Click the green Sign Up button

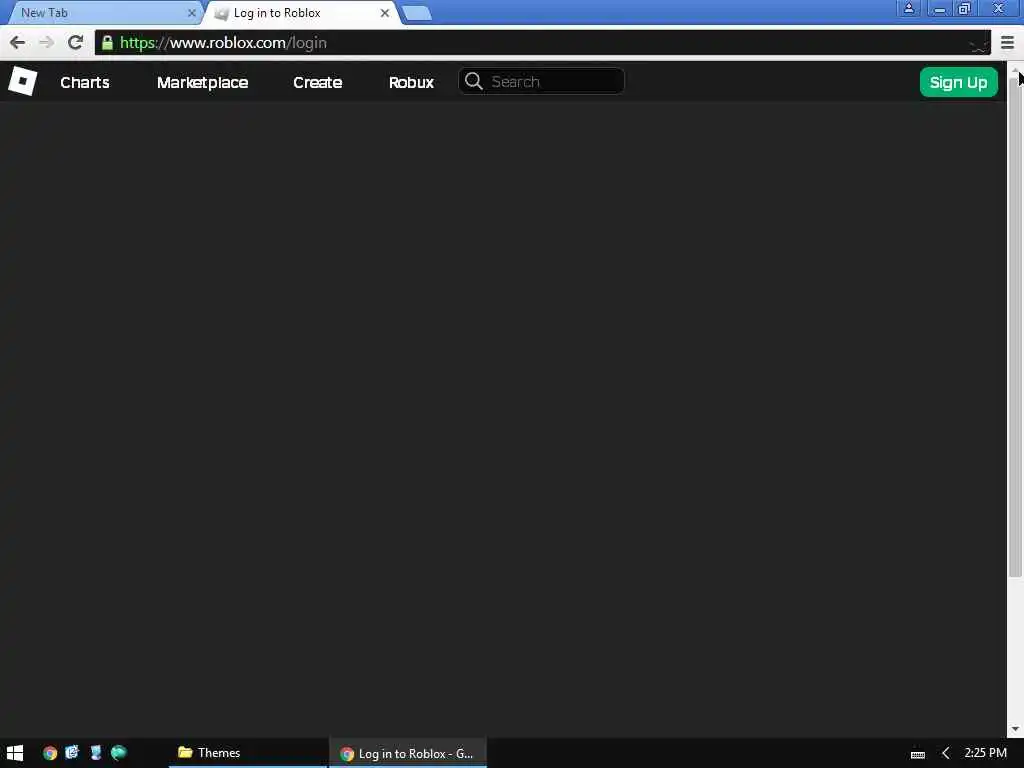point(959,82)
